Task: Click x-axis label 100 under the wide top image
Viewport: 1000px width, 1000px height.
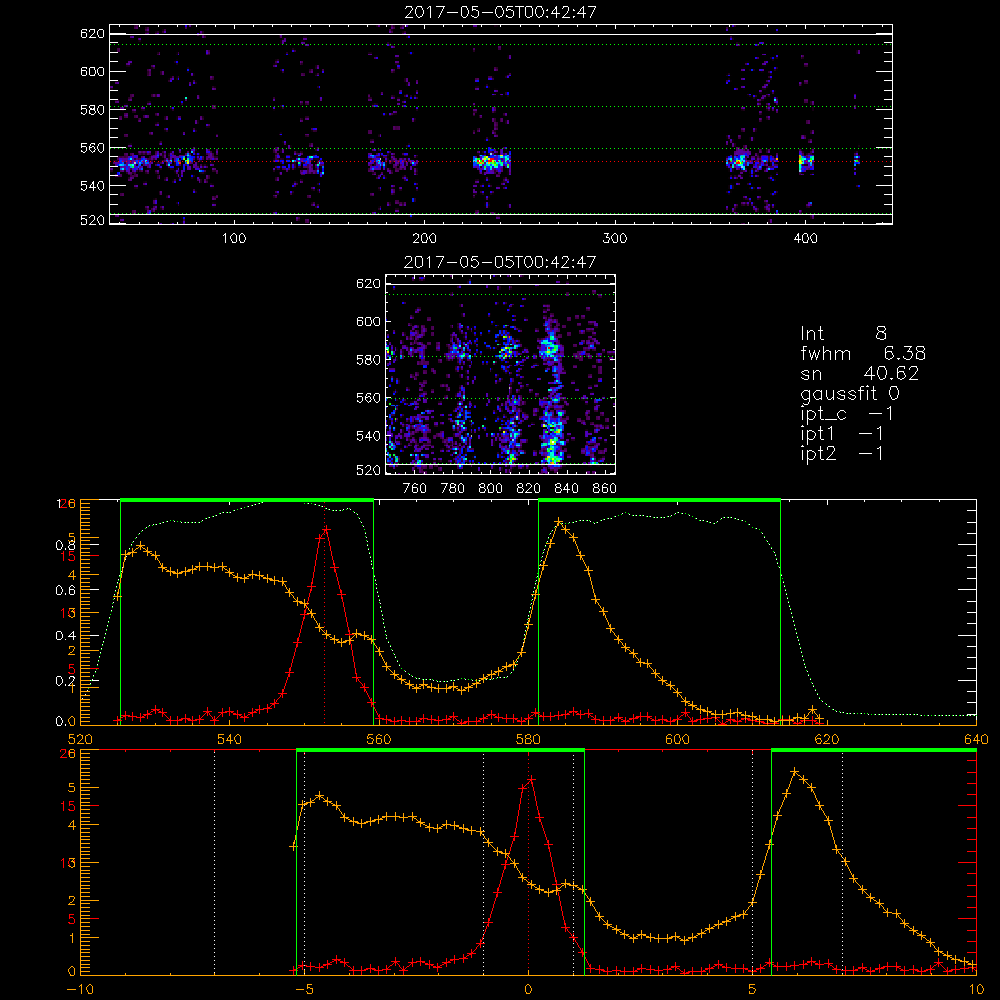Action: coord(234,239)
